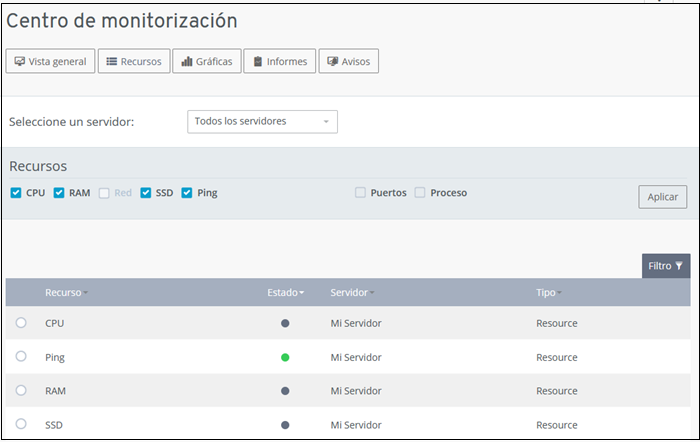
Task: Click the grey status dot for SSD
Action: tap(285, 425)
